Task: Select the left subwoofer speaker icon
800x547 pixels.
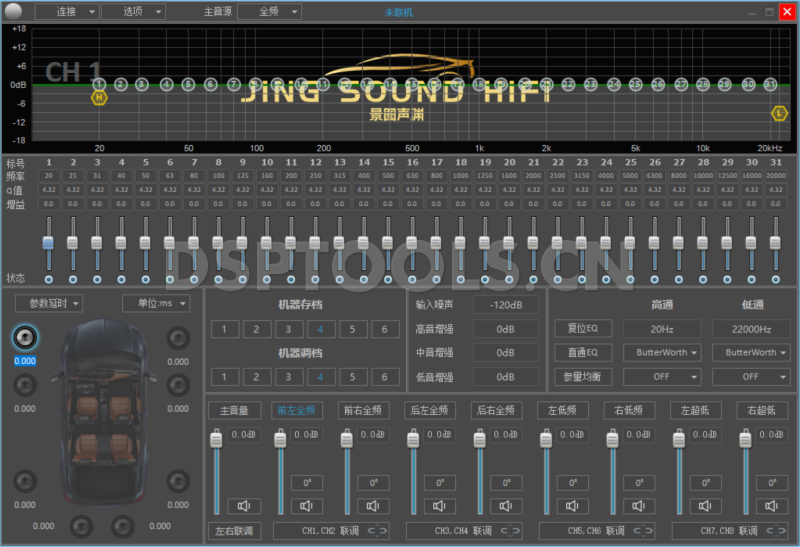Action: (x=82, y=526)
